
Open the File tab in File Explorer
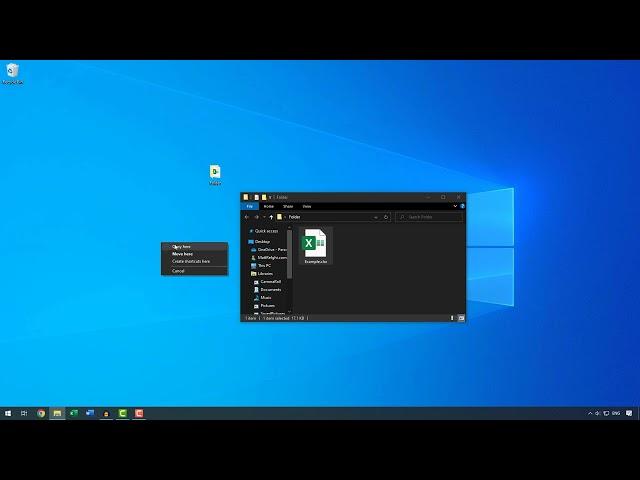coord(249,207)
